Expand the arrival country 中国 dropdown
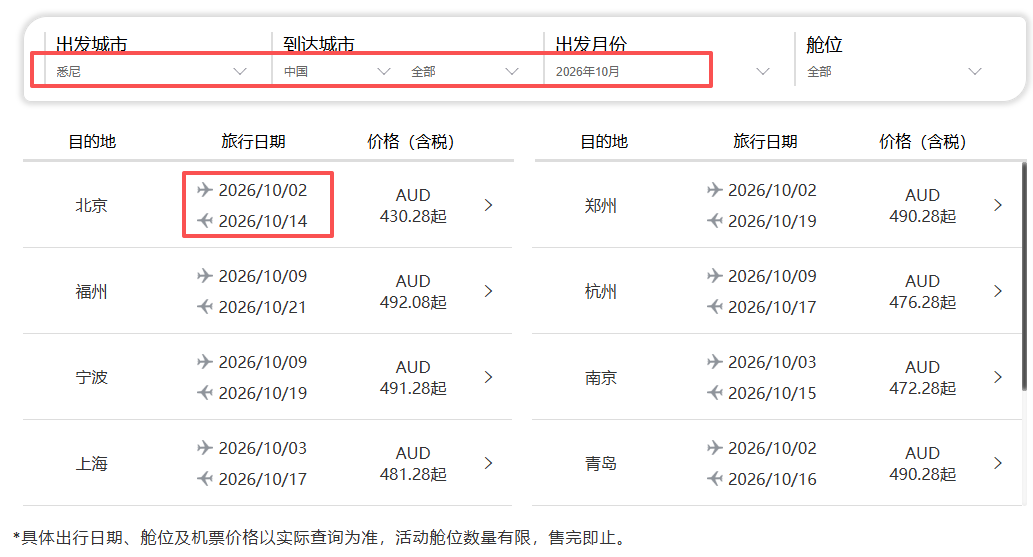 point(383,72)
